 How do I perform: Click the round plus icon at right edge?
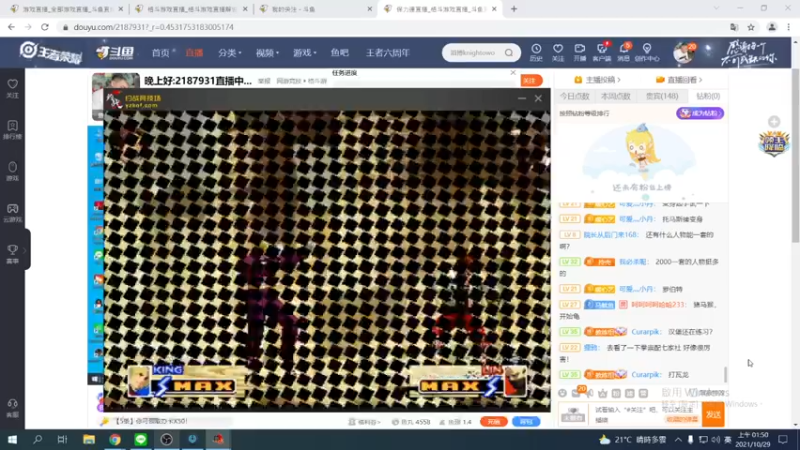(774, 121)
